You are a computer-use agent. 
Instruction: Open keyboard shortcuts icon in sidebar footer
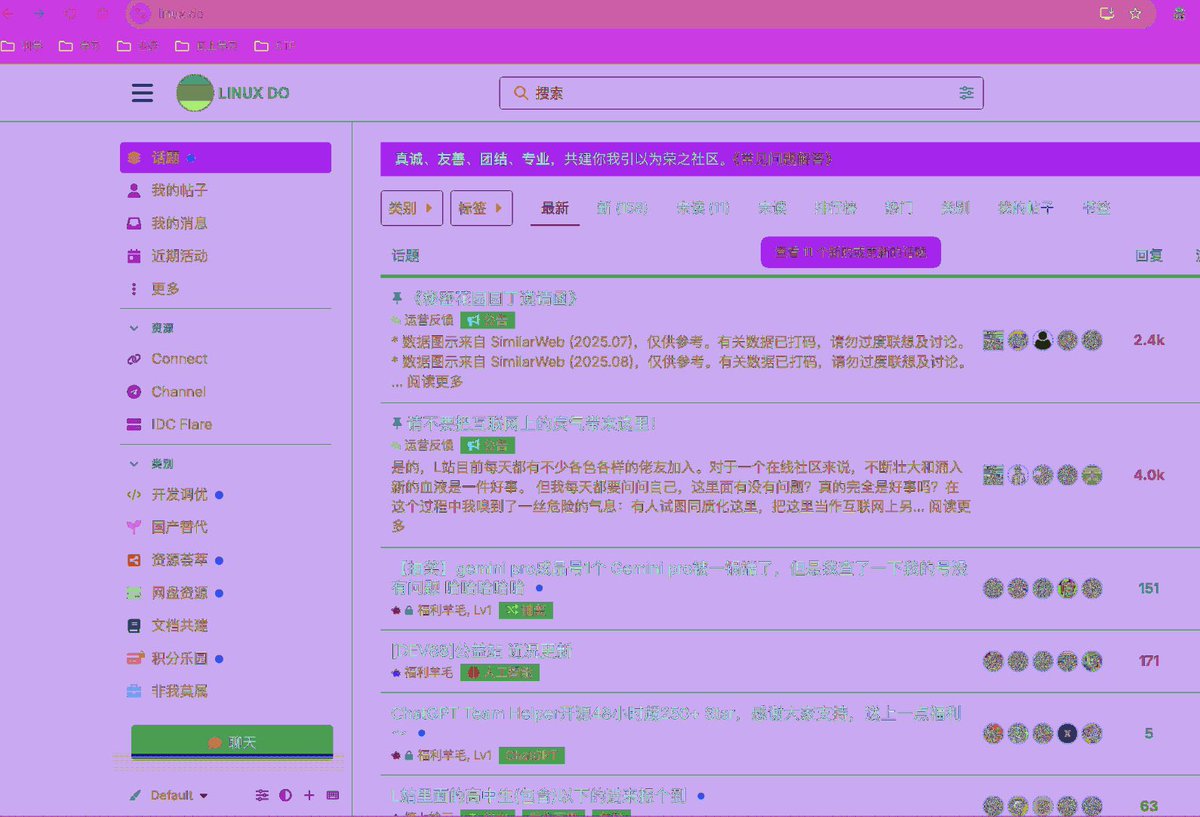pyautogui.click(x=333, y=795)
